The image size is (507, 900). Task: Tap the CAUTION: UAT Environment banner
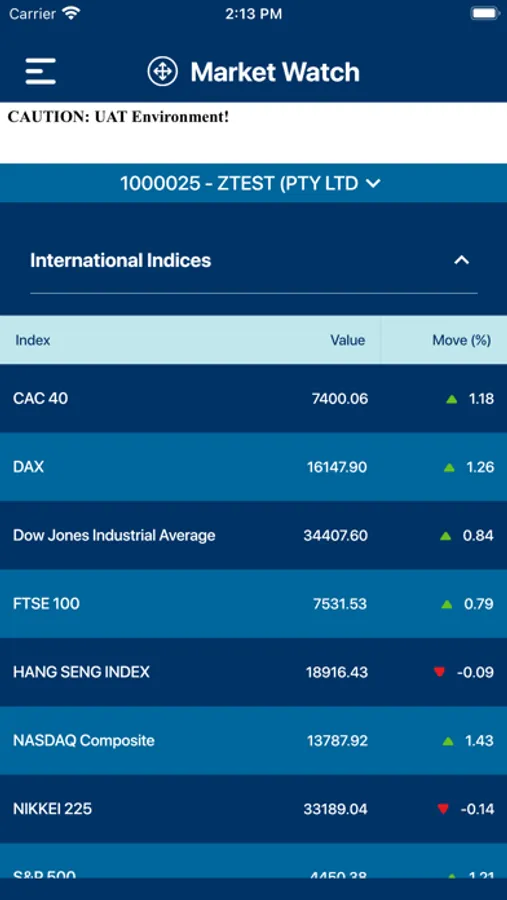[253, 133]
